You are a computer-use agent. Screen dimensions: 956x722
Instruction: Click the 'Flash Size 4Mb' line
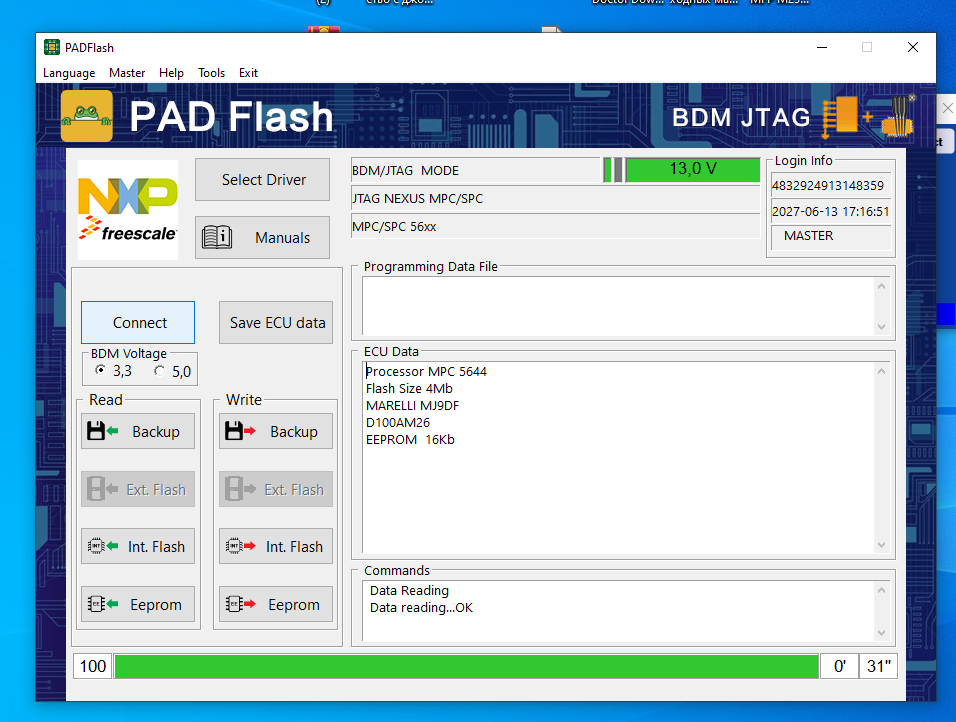pos(409,388)
